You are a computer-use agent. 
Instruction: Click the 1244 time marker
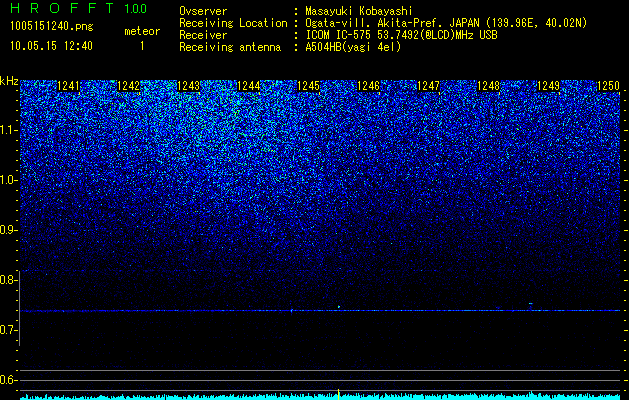click(x=248, y=86)
